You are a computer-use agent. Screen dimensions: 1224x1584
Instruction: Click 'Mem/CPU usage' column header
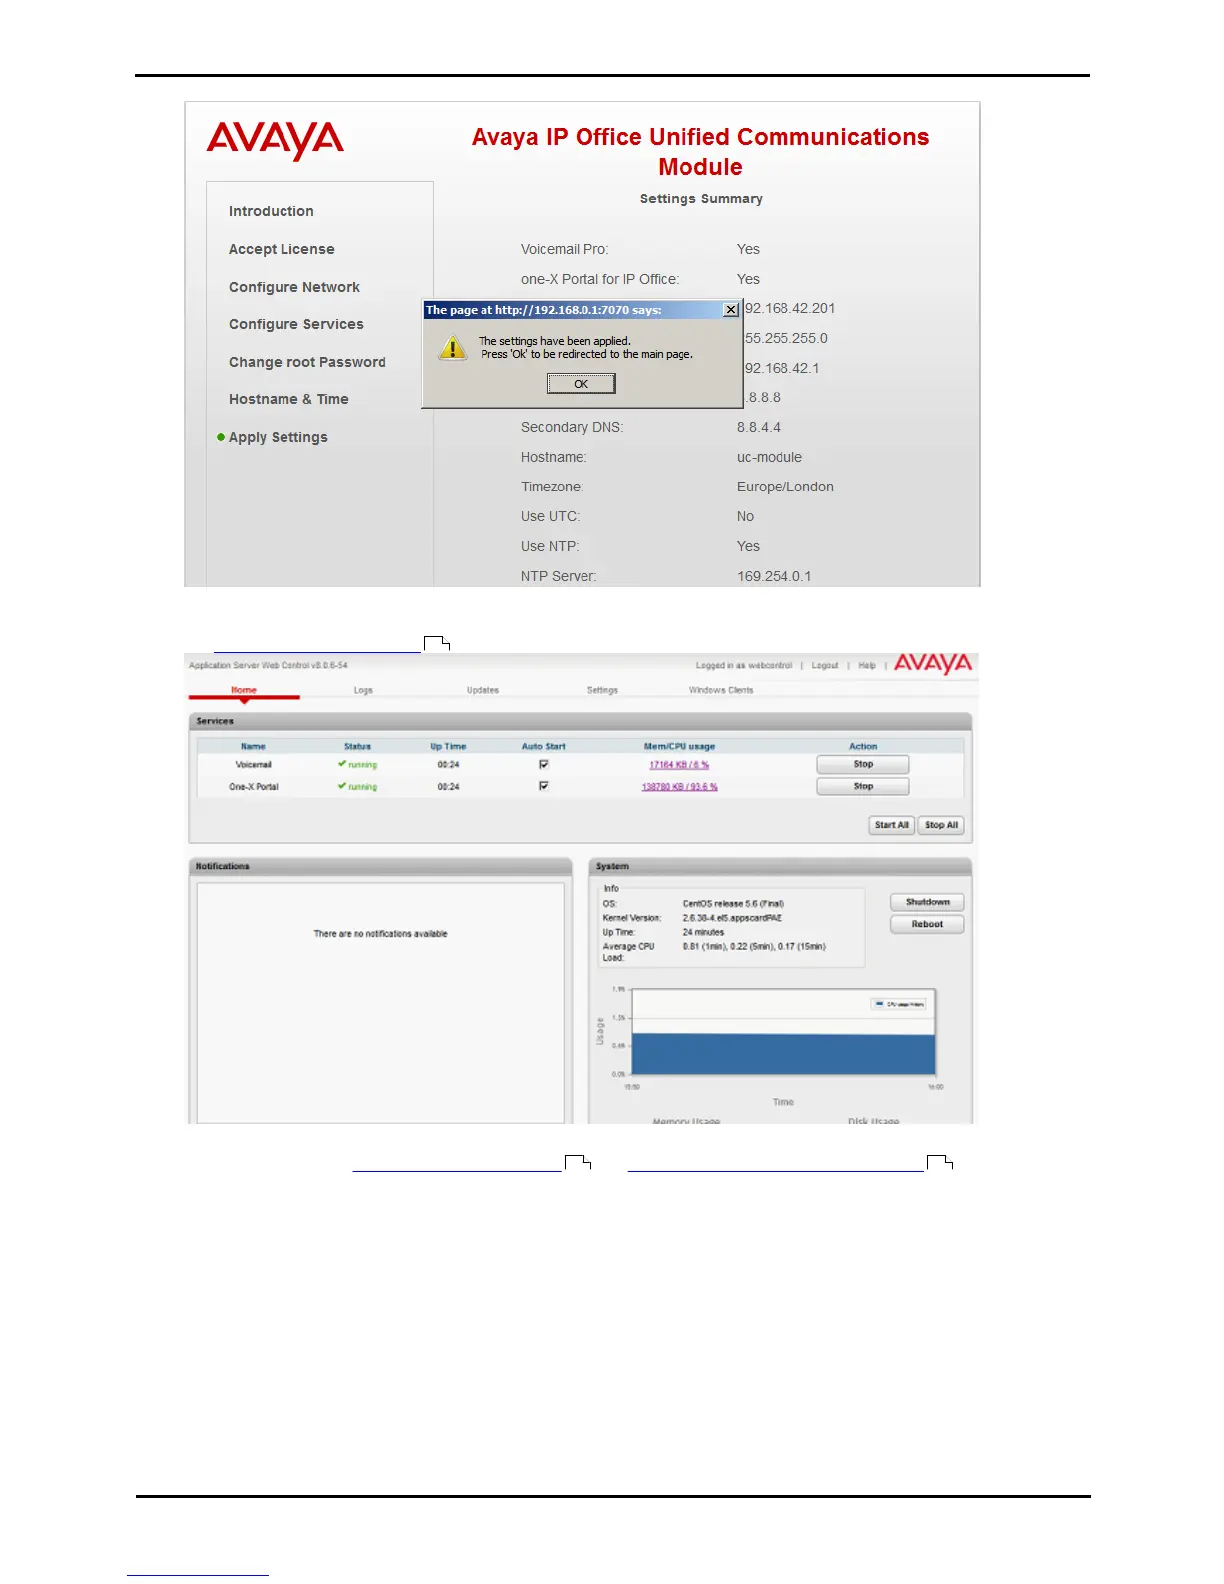pyautogui.click(x=679, y=746)
